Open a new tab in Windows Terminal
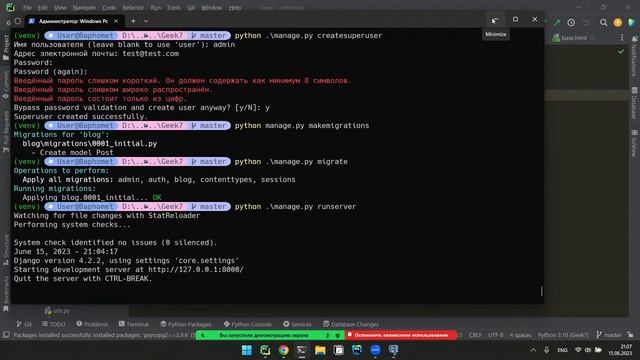This screenshot has height=360, width=640. (133, 21)
